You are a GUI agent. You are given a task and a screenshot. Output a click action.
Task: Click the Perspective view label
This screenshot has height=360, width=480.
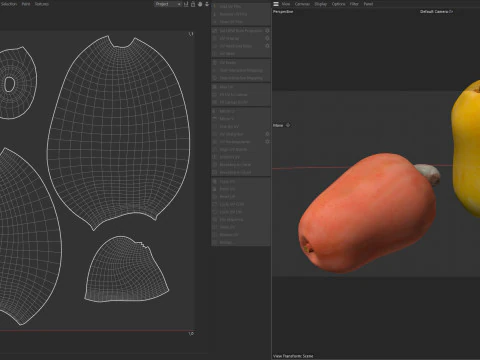click(283, 12)
